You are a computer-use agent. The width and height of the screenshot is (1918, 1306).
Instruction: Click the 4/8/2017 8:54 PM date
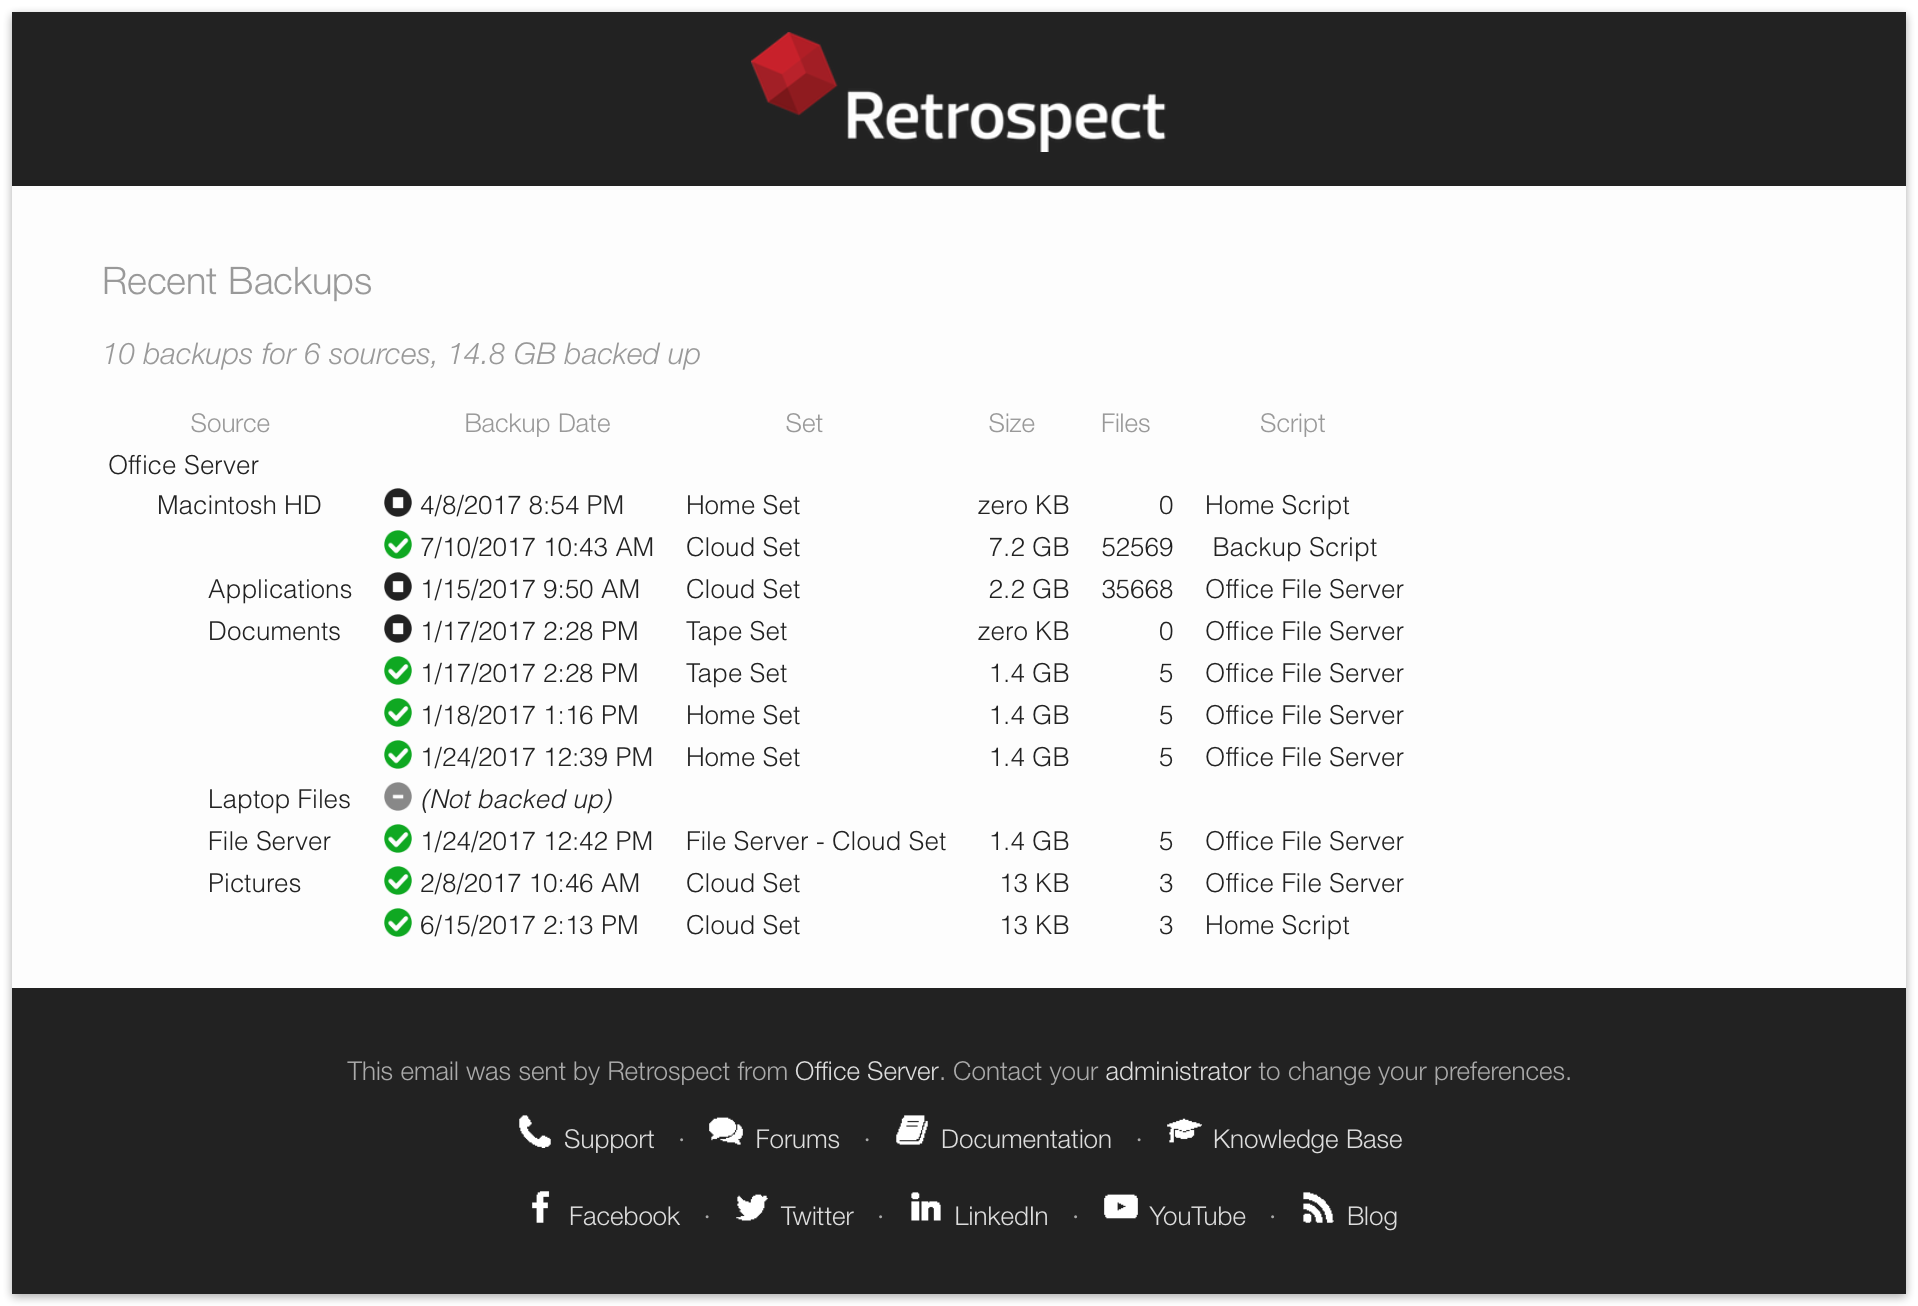[521, 505]
